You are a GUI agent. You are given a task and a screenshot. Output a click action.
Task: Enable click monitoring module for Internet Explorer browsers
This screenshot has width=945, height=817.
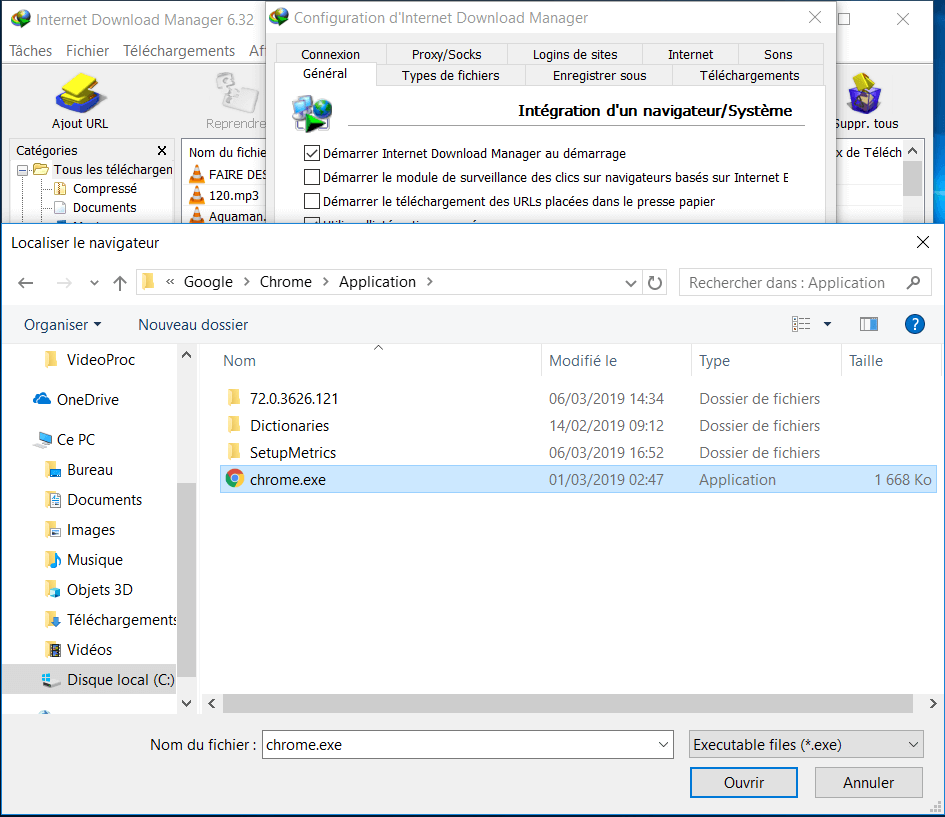[x=312, y=177]
